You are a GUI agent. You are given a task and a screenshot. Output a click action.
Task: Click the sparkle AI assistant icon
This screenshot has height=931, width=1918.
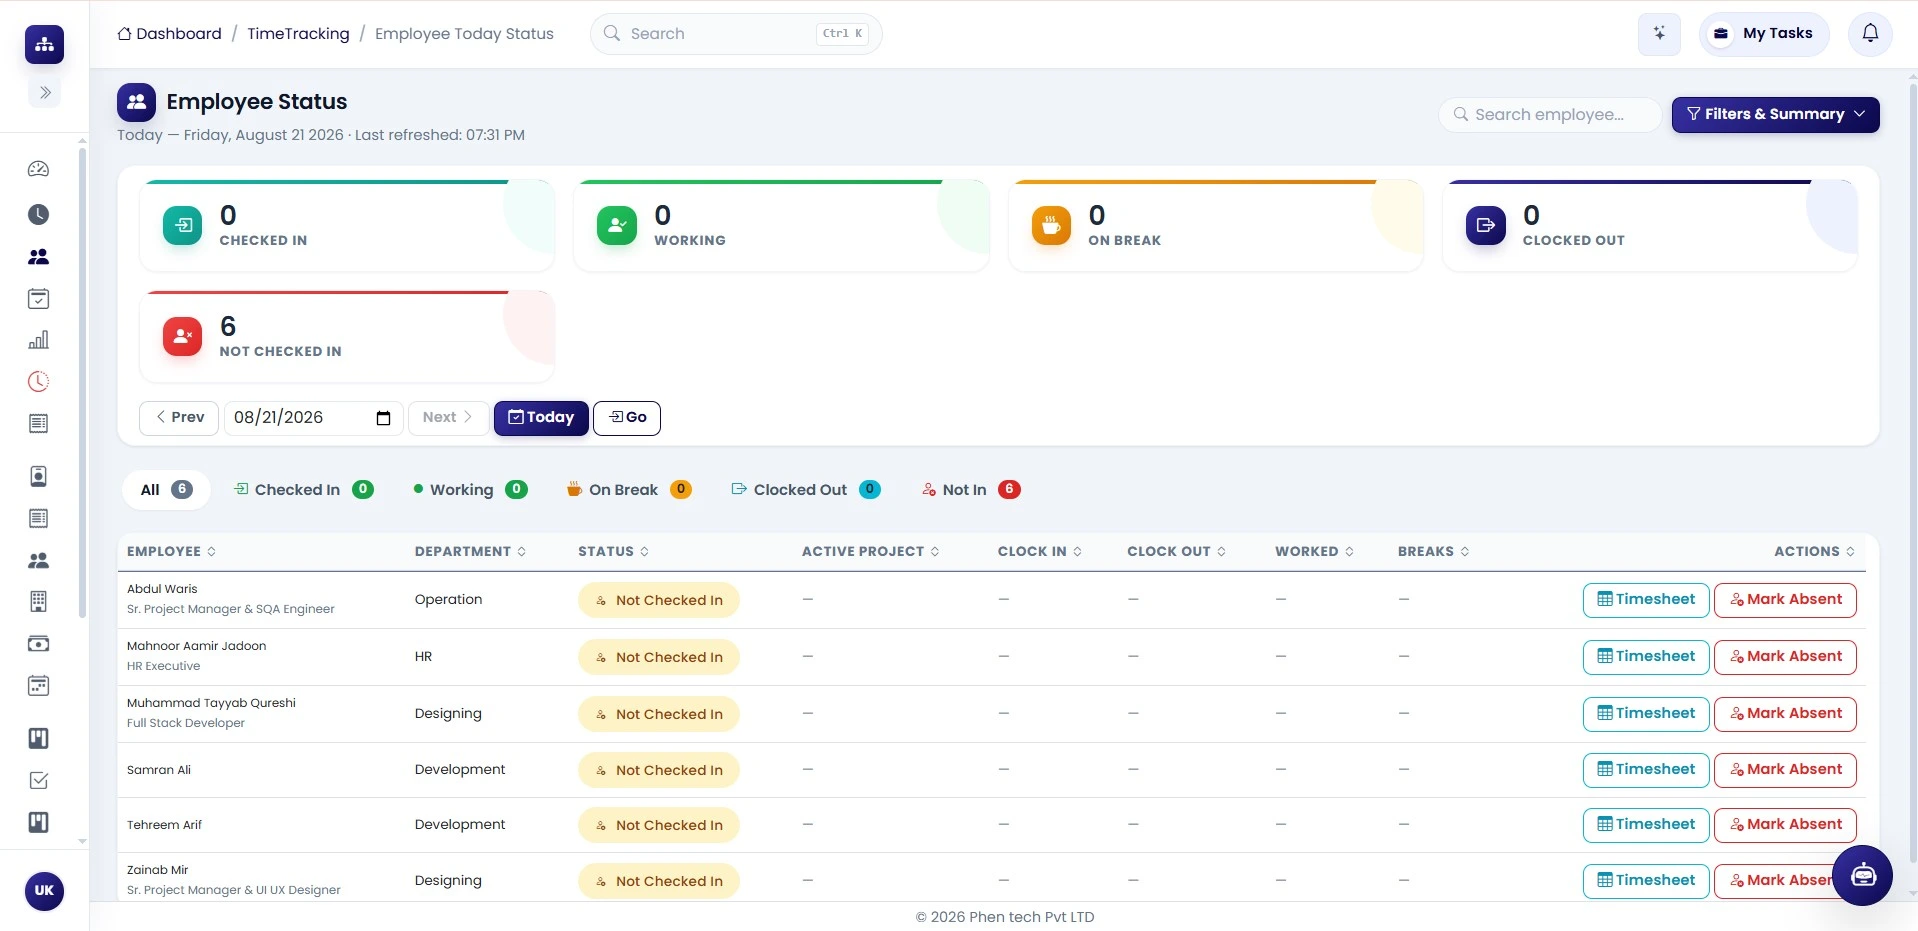click(1659, 34)
